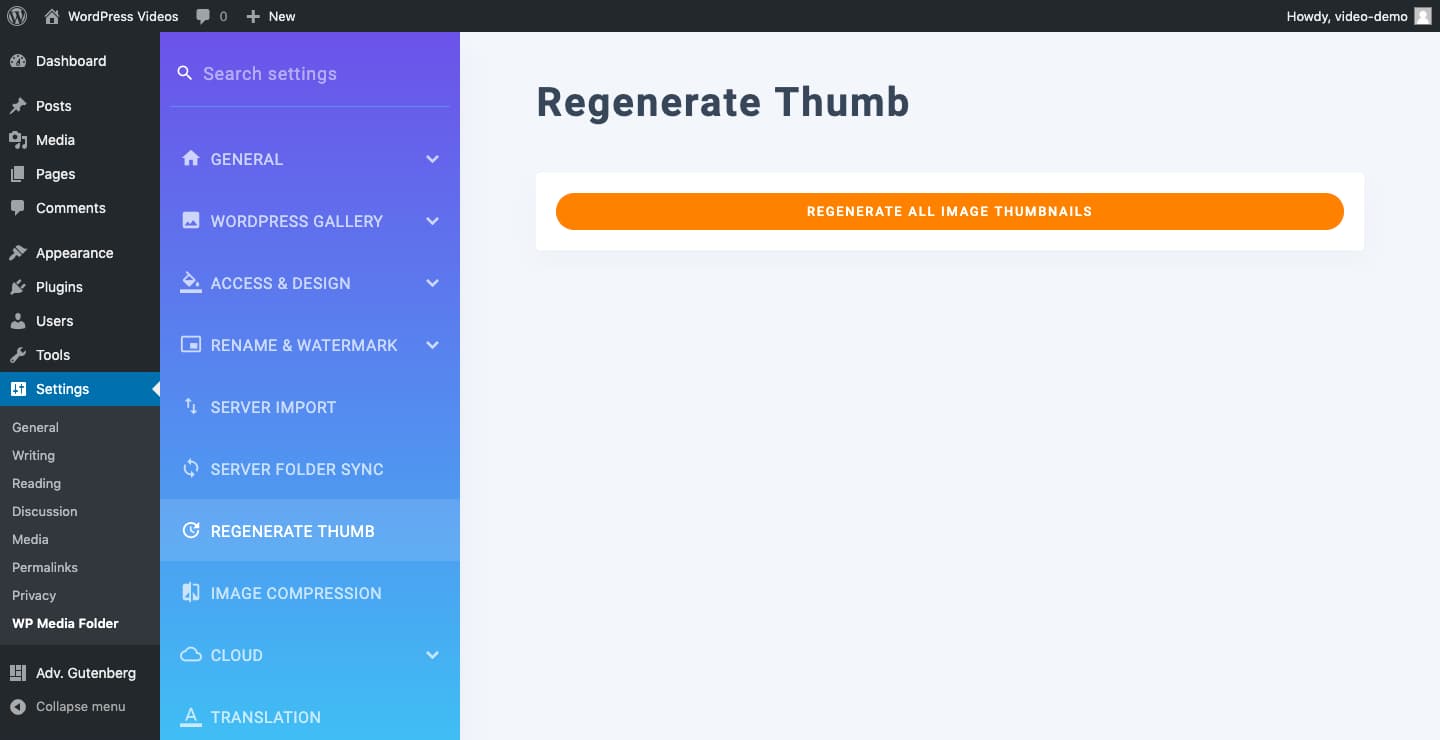Select the Regenerate Thumb clock icon
1440x740 pixels.
tap(190, 531)
